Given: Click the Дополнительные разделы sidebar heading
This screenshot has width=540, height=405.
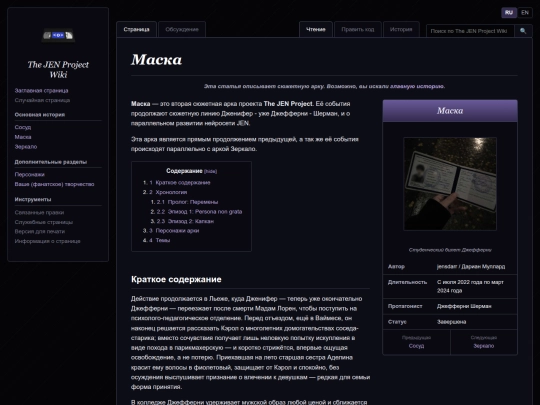Looking at the screenshot, I should click(x=51, y=162).
